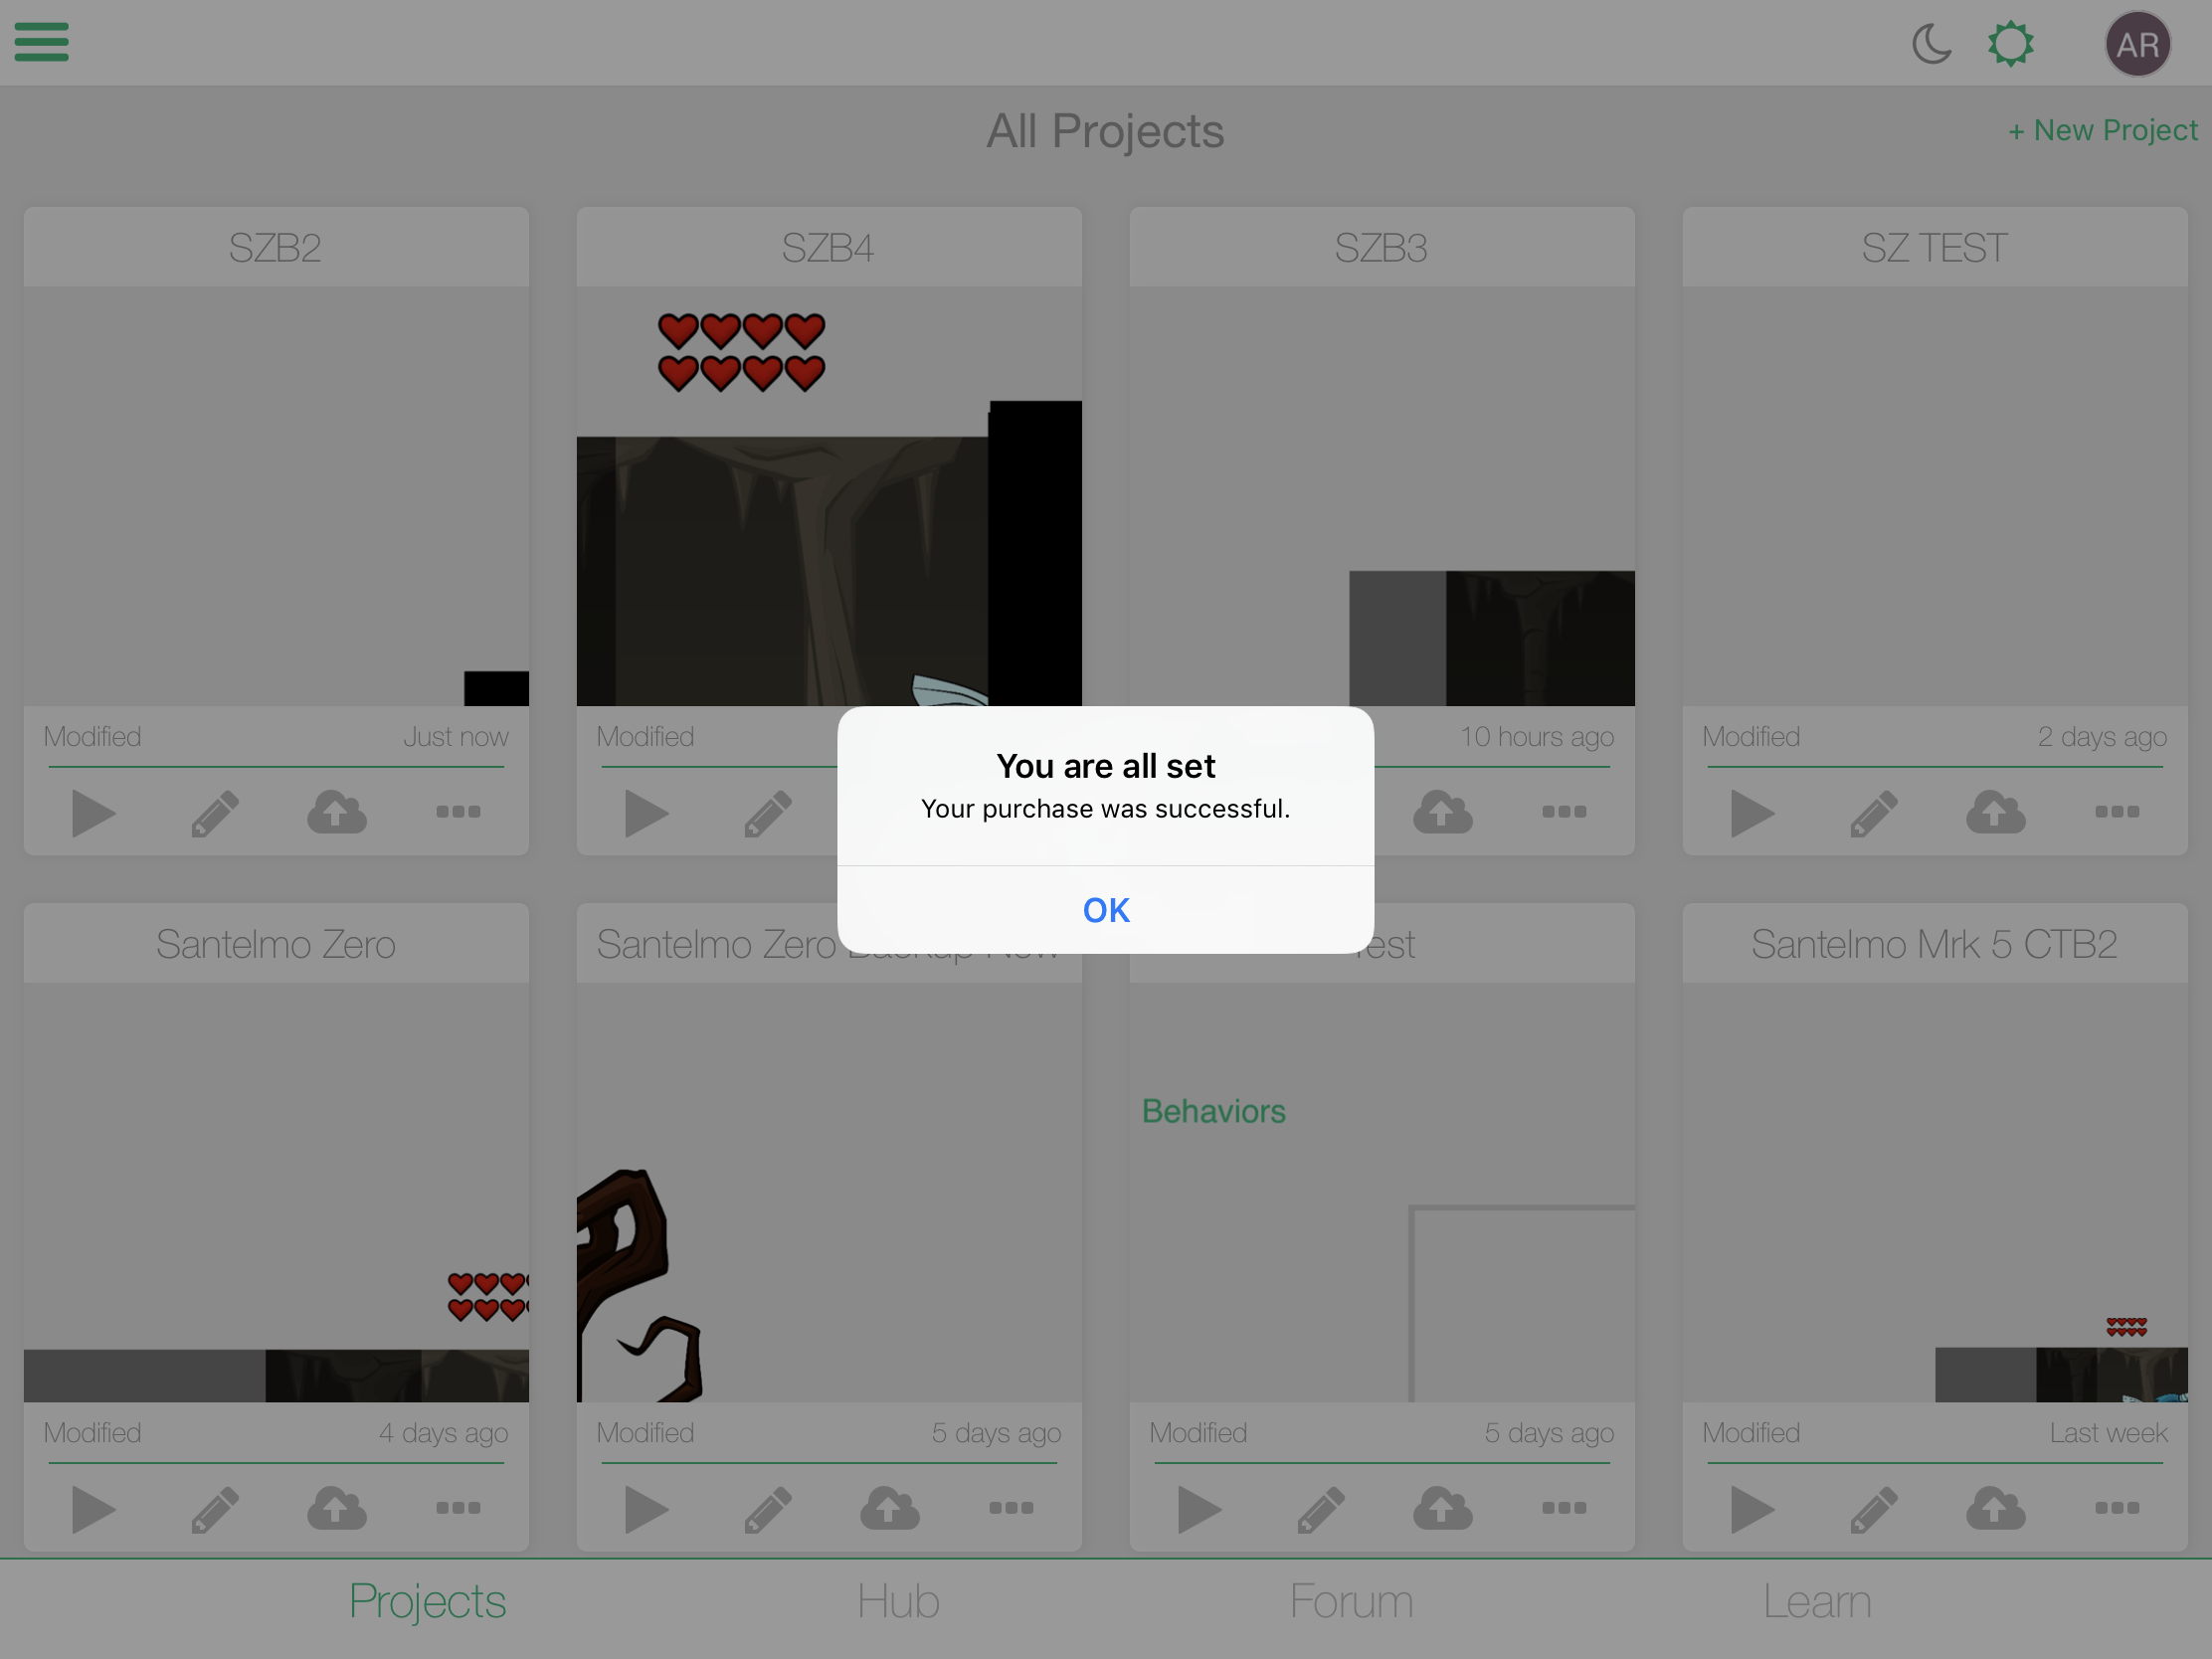The height and width of the screenshot is (1659, 2212).
Task: Switch to dark mode moon icon
Action: coord(1931,44)
